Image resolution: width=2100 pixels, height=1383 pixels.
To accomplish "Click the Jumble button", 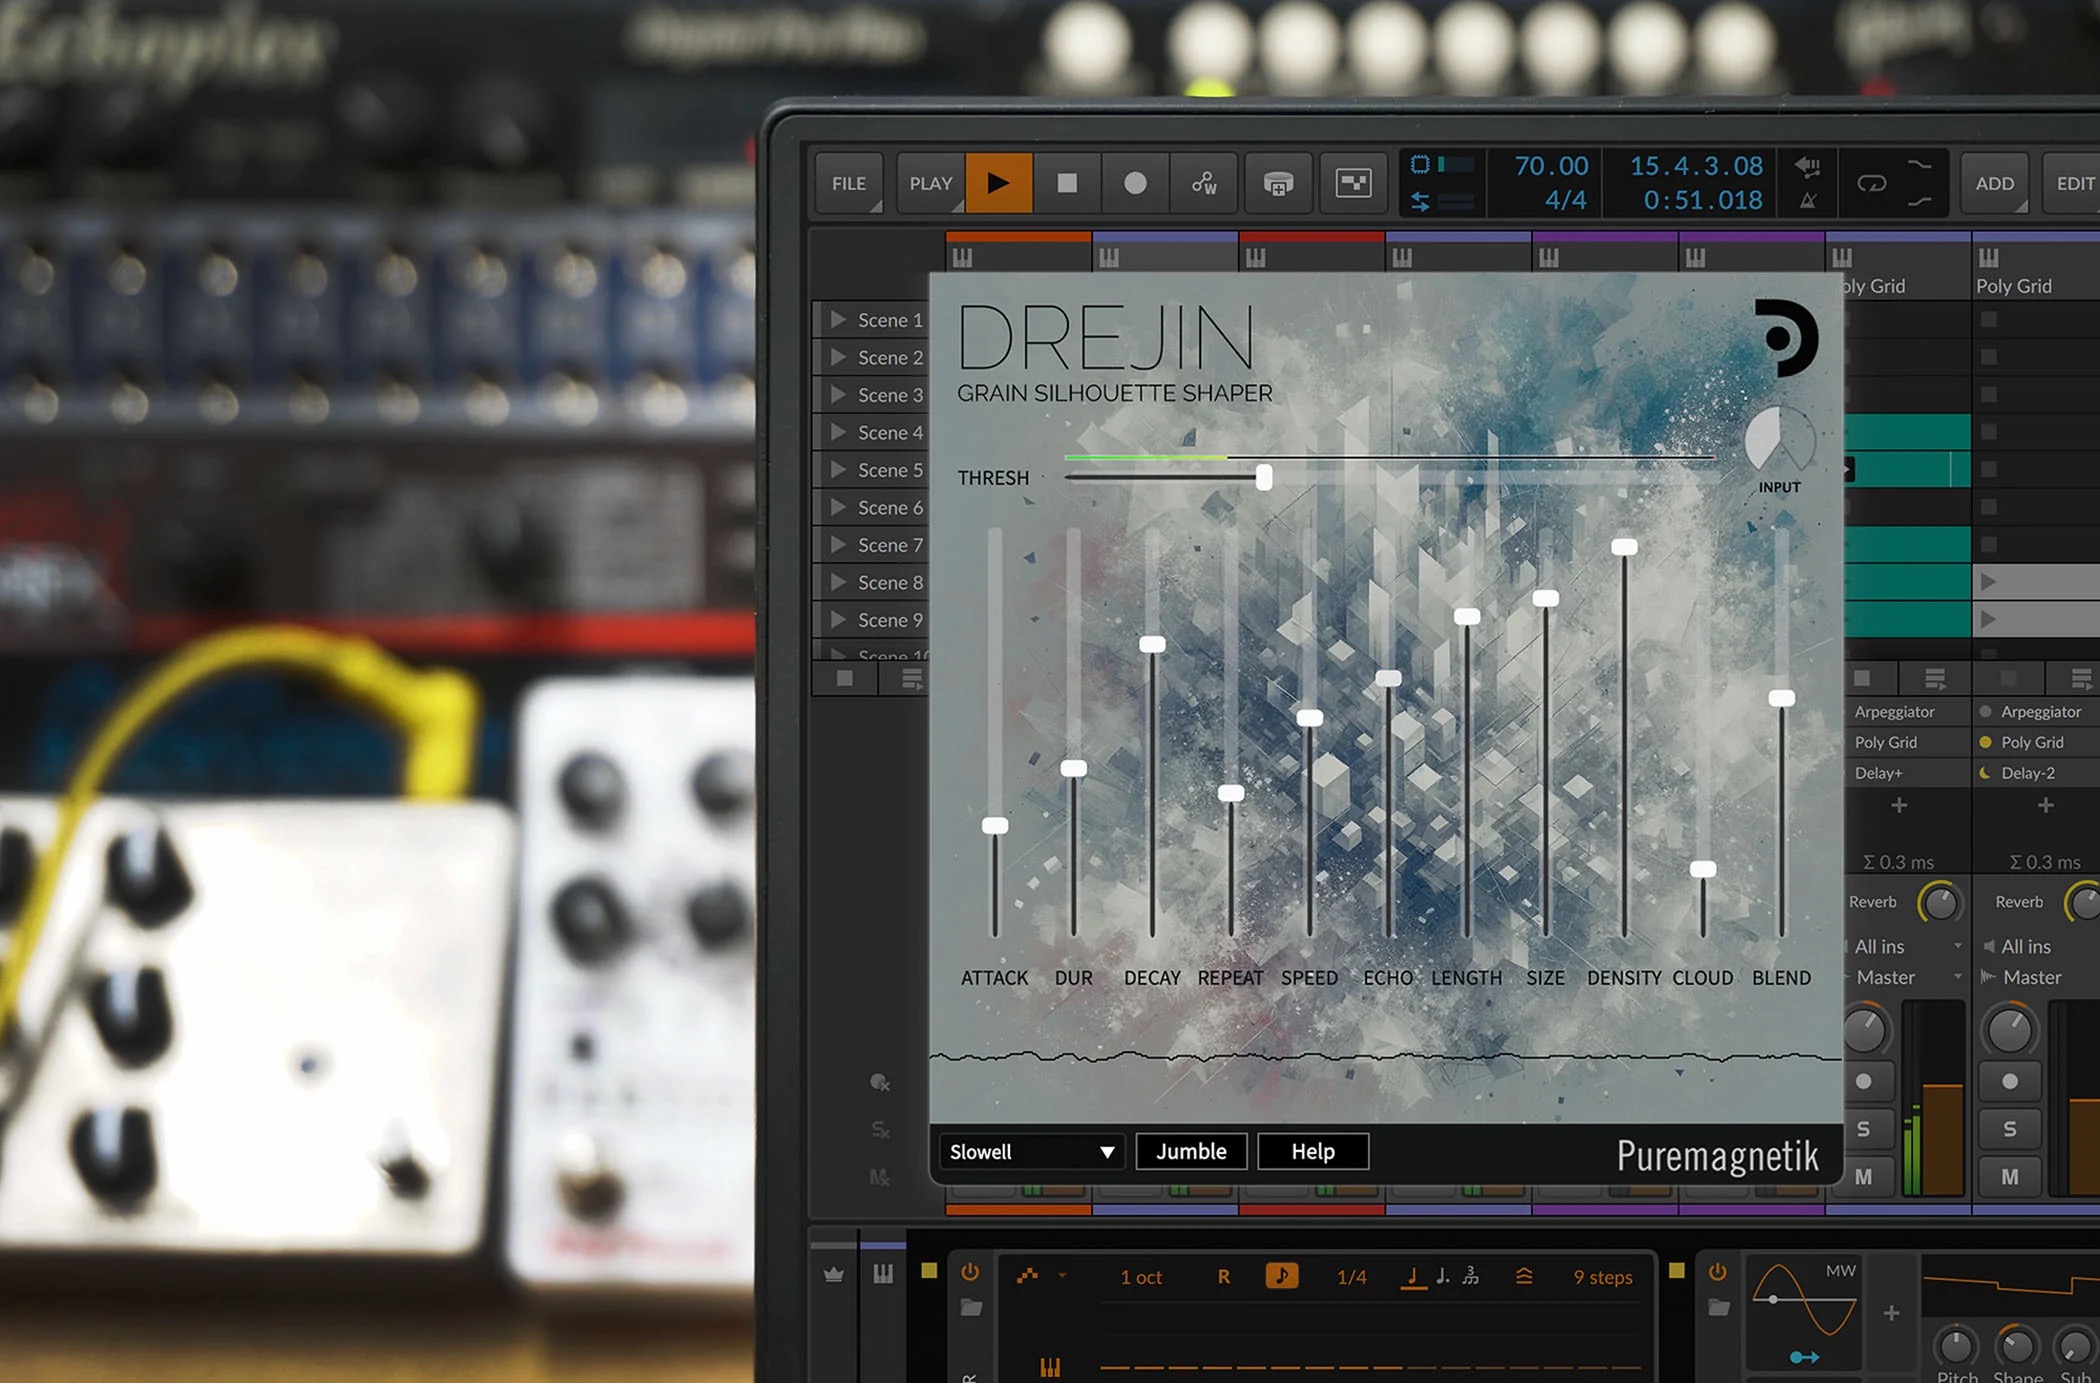I will pos(1191,1151).
